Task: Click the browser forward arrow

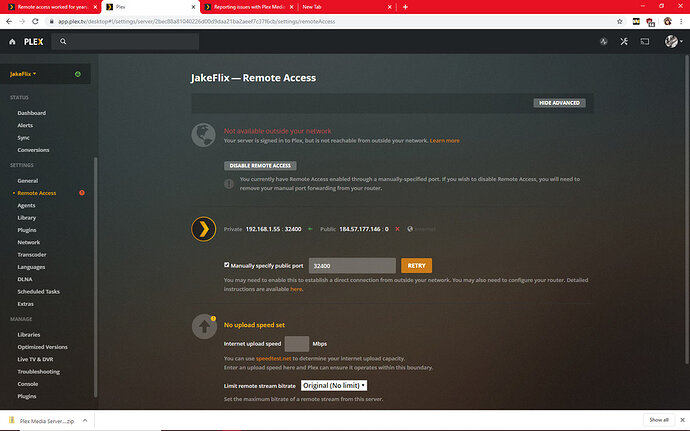Action: [22, 21]
